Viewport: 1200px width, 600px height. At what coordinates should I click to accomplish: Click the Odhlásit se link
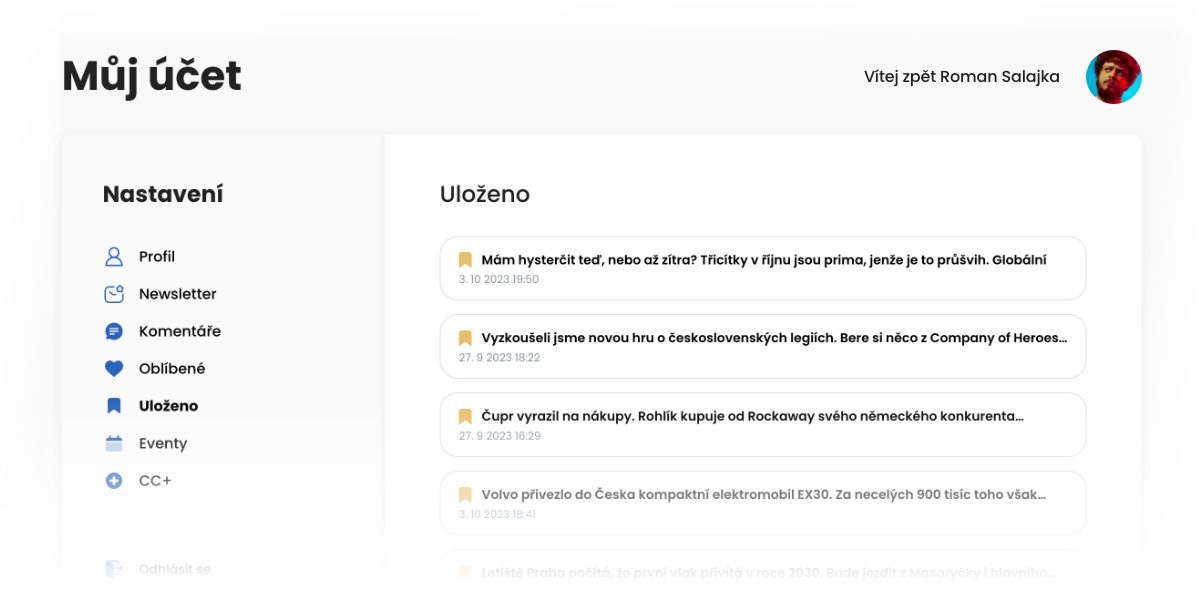click(x=175, y=569)
